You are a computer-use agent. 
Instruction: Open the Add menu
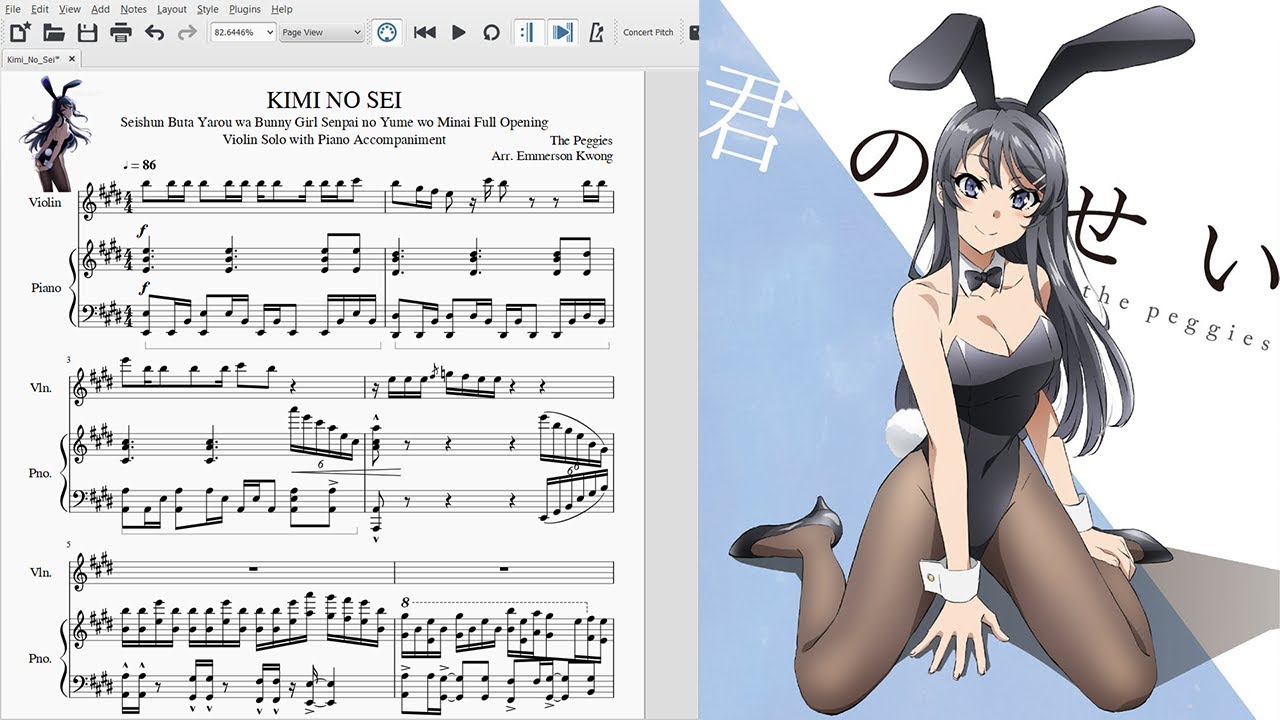click(101, 9)
